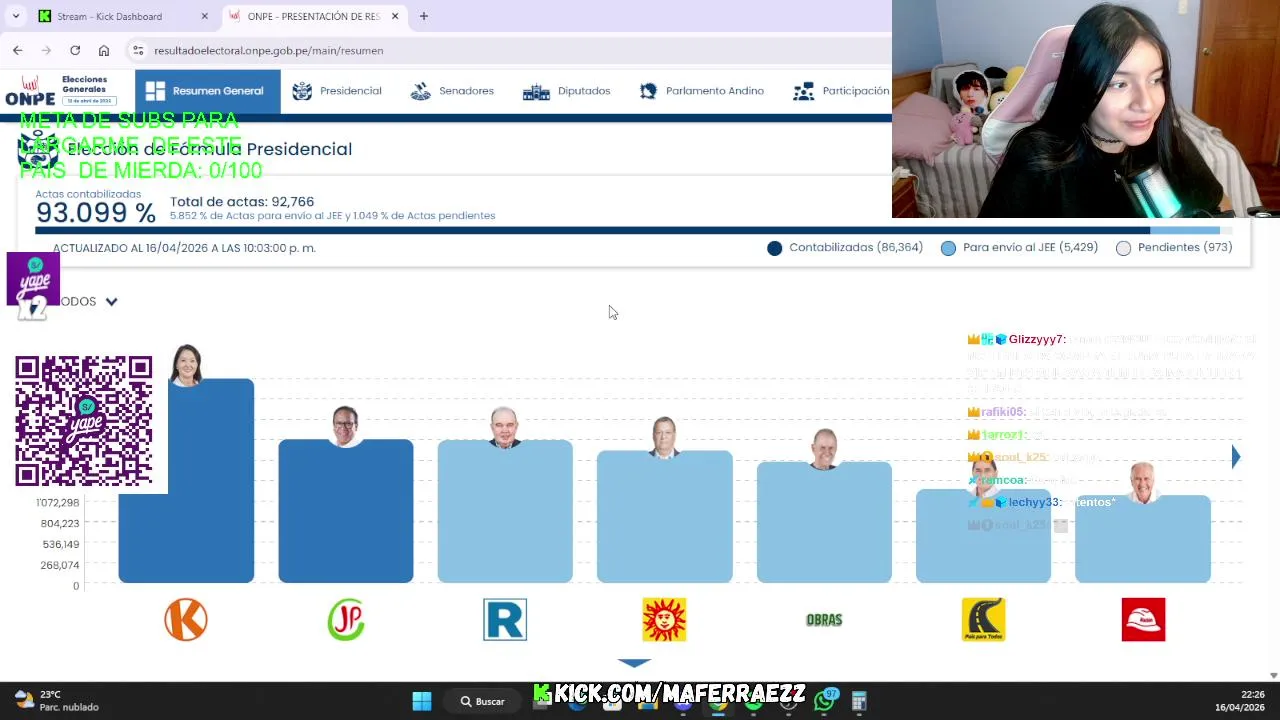Click the red hat party candidate bar
The width and height of the screenshot is (1280, 720).
point(1143,539)
